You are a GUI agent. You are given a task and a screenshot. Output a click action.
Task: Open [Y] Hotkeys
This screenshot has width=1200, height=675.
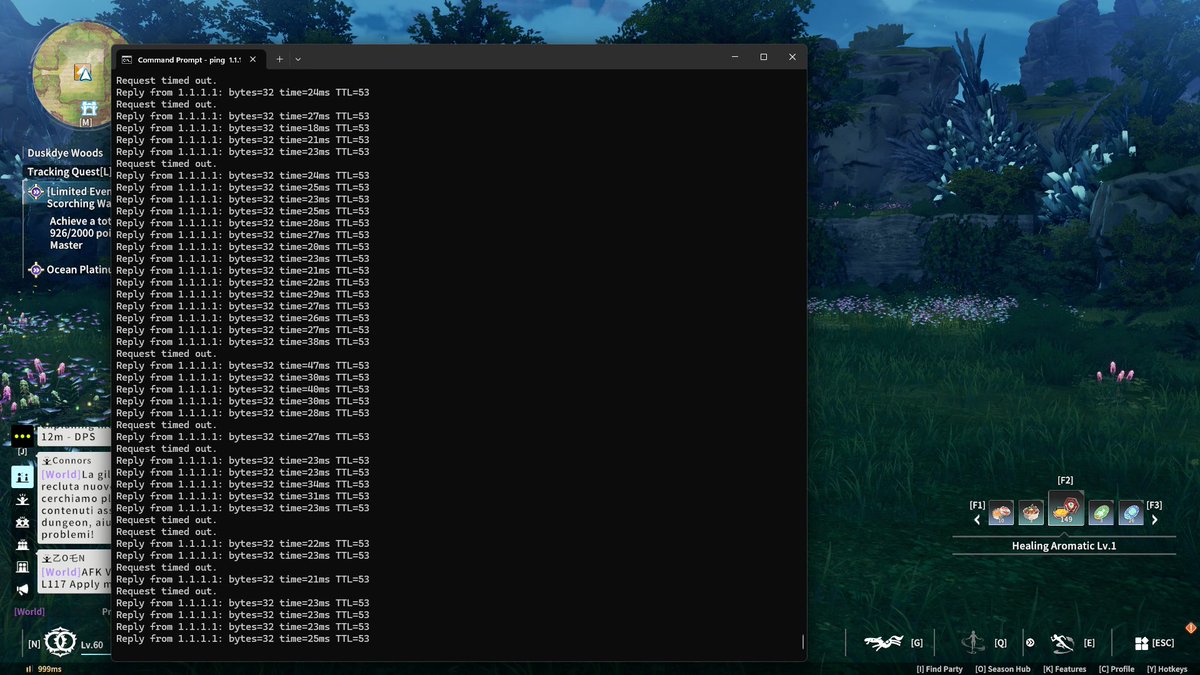pos(1167,669)
